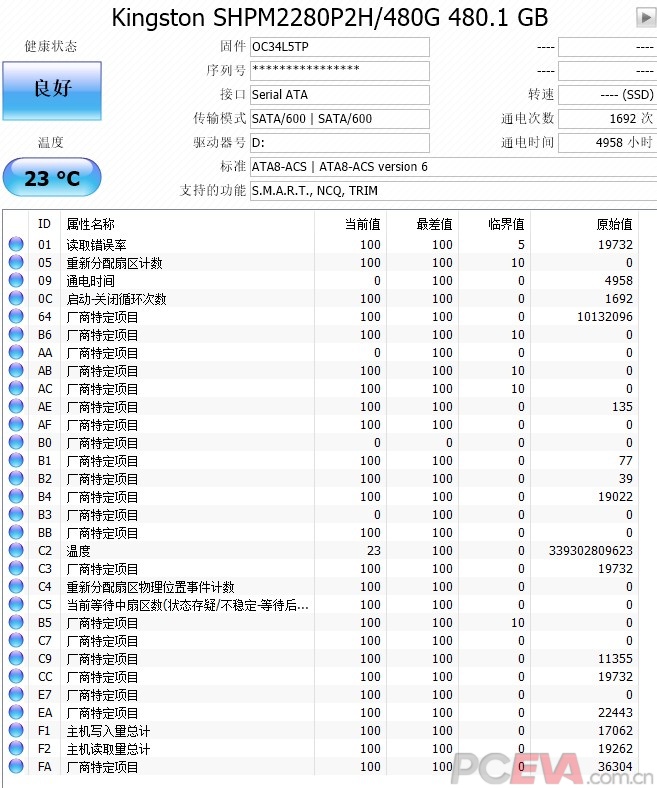
Task: Click the drive letter D: field
Action: [x=340, y=143]
